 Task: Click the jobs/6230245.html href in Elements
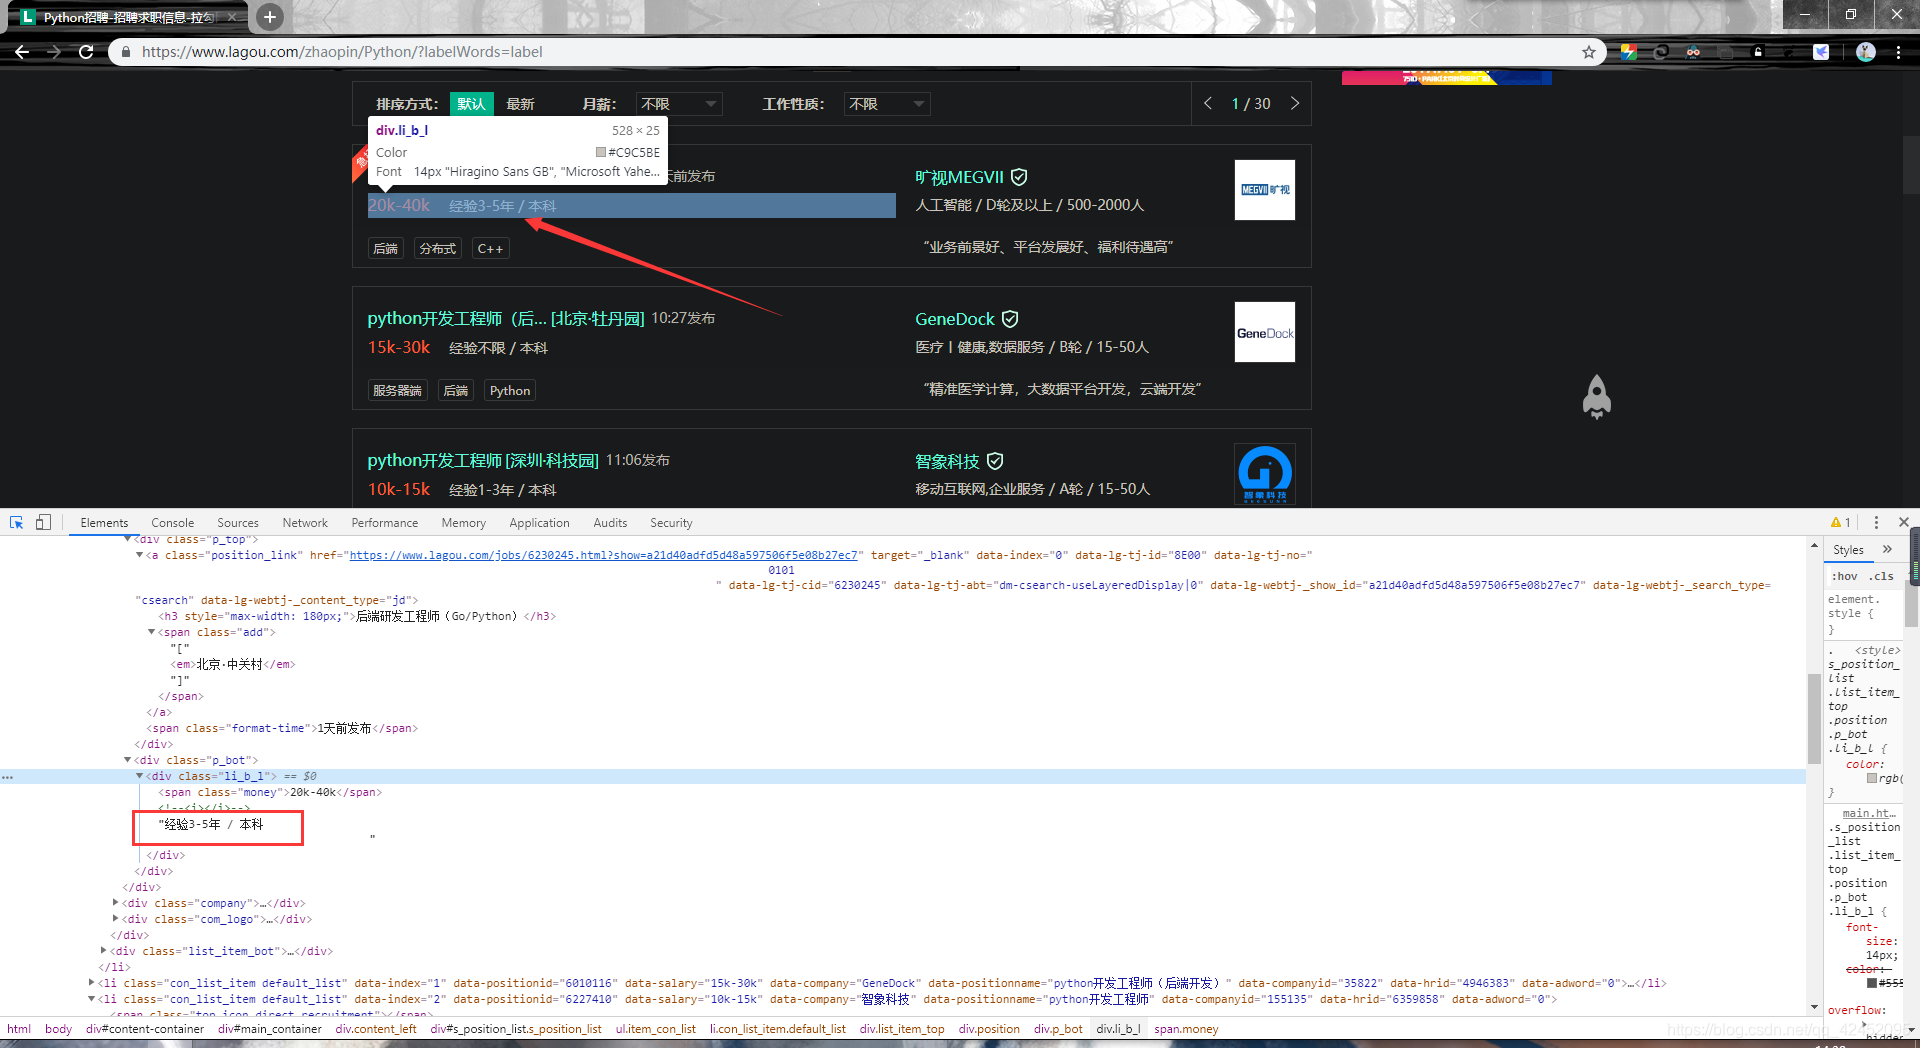point(603,555)
